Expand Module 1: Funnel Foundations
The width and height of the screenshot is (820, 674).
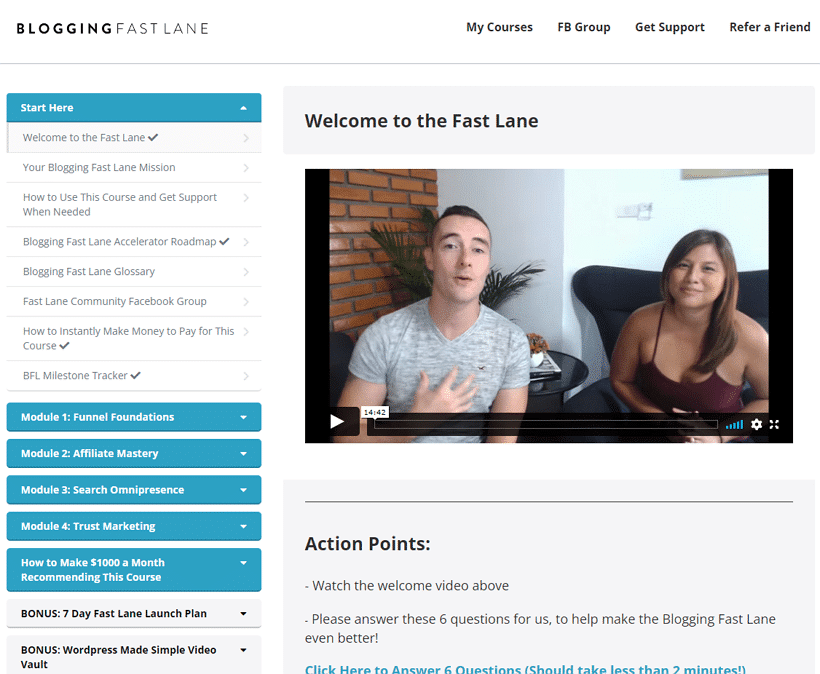click(134, 417)
